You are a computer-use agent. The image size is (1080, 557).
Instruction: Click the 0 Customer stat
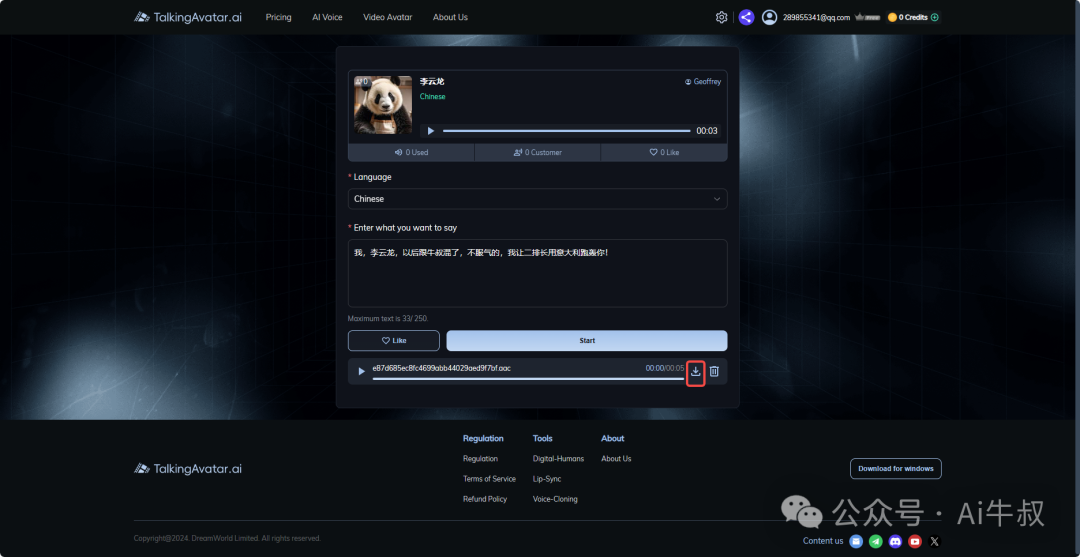537,152
